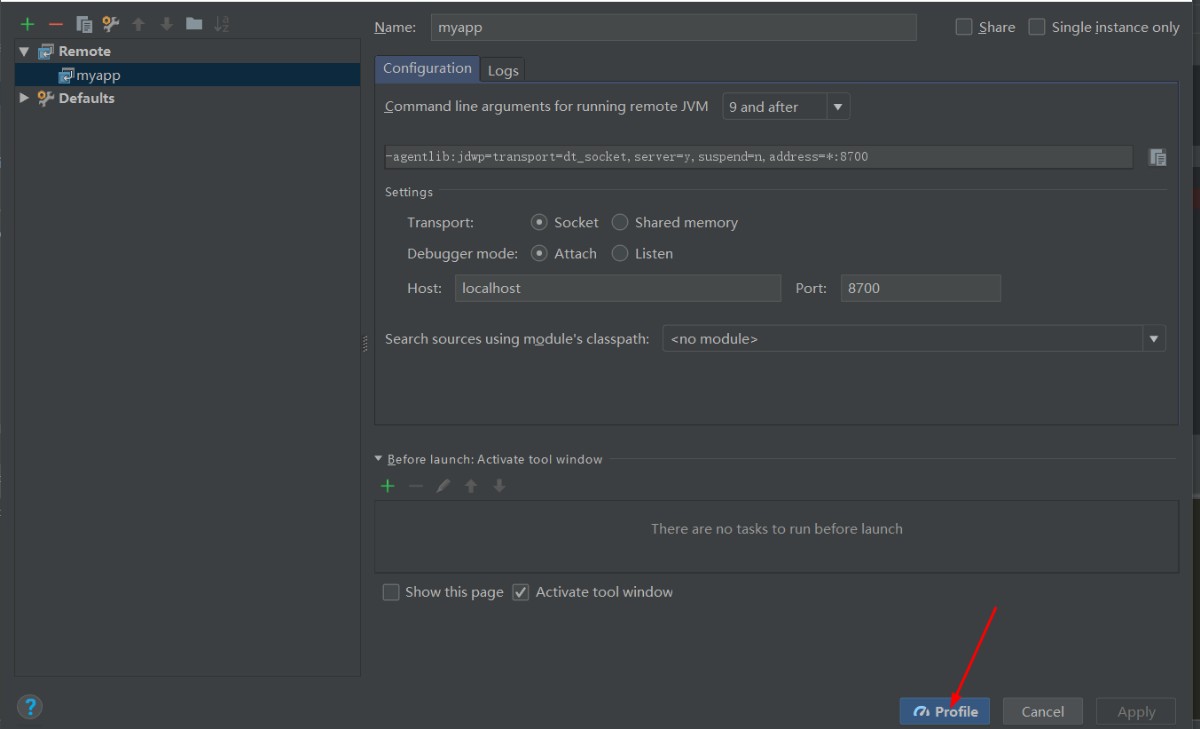The width and height of the screenshot is (1200, 729).
Task: Open the Edit Defaults wrench icon
Action: pos(111,24)
